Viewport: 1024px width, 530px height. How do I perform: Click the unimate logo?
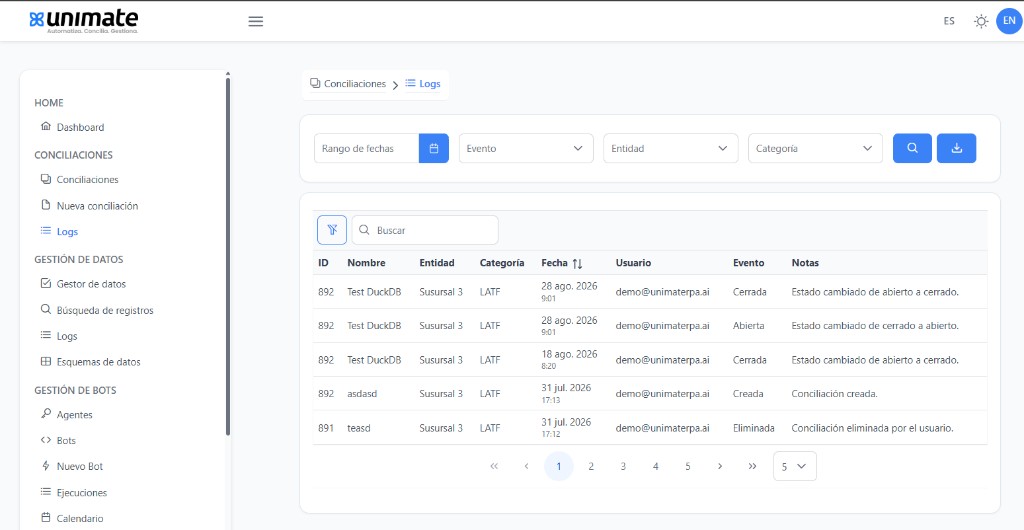pyautogui.click(x=84, y=21)
